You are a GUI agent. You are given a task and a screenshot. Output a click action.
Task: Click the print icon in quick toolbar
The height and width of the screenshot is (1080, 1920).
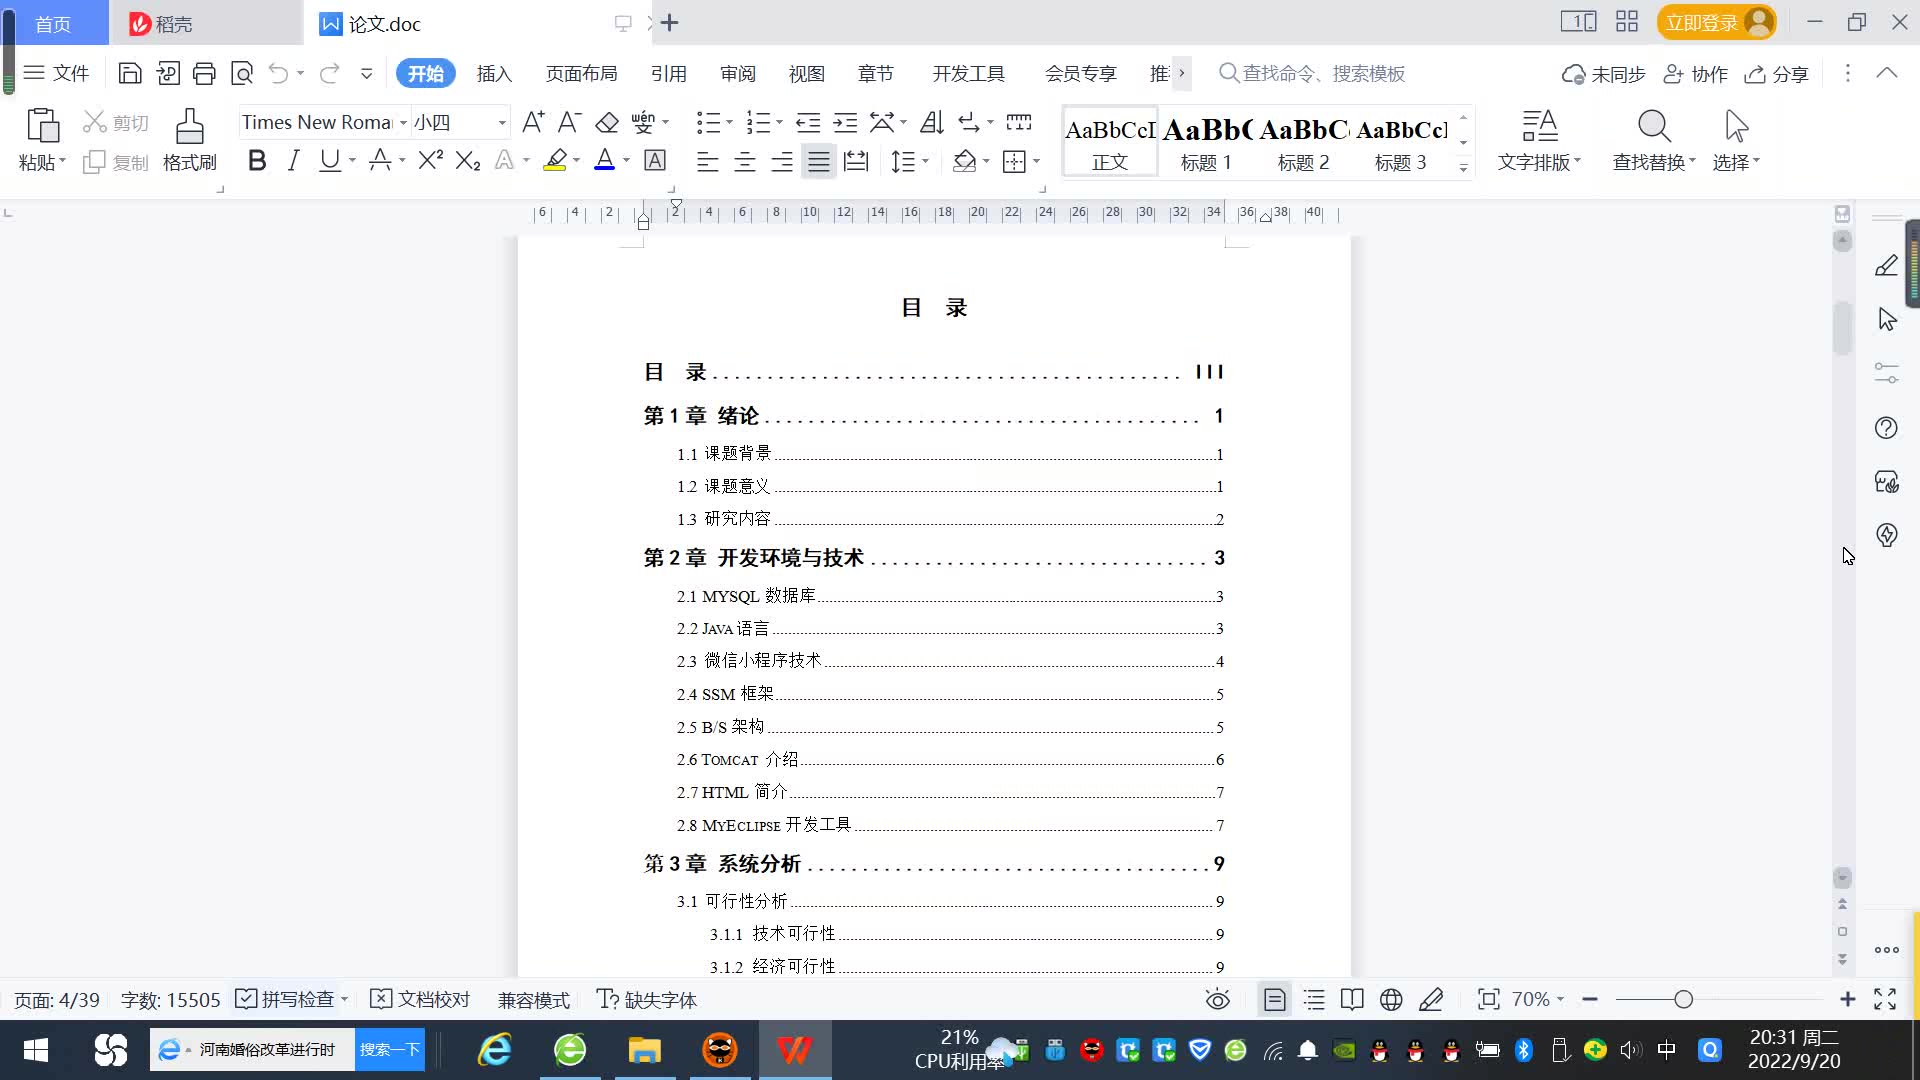click(204, 73)
